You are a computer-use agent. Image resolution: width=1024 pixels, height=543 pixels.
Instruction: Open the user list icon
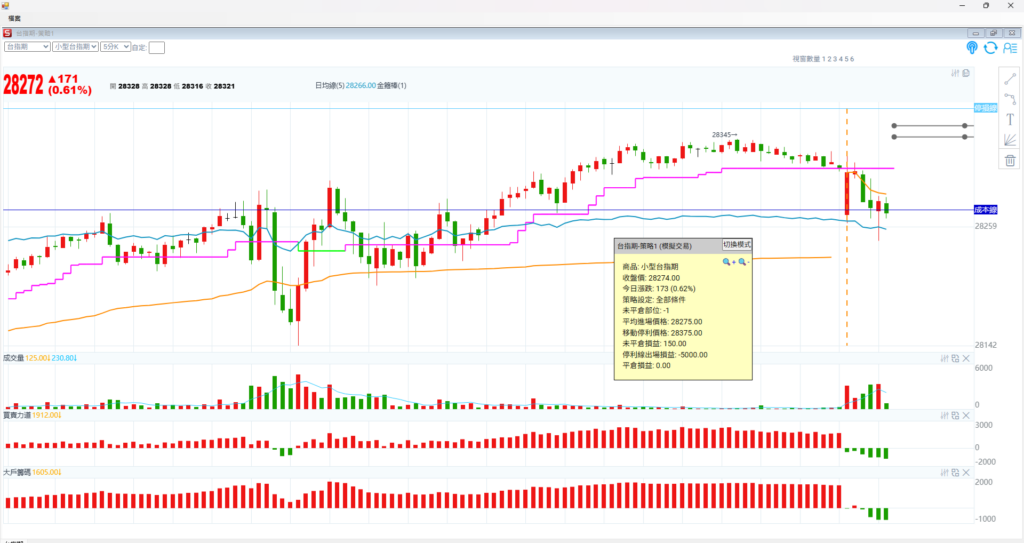1010,47
